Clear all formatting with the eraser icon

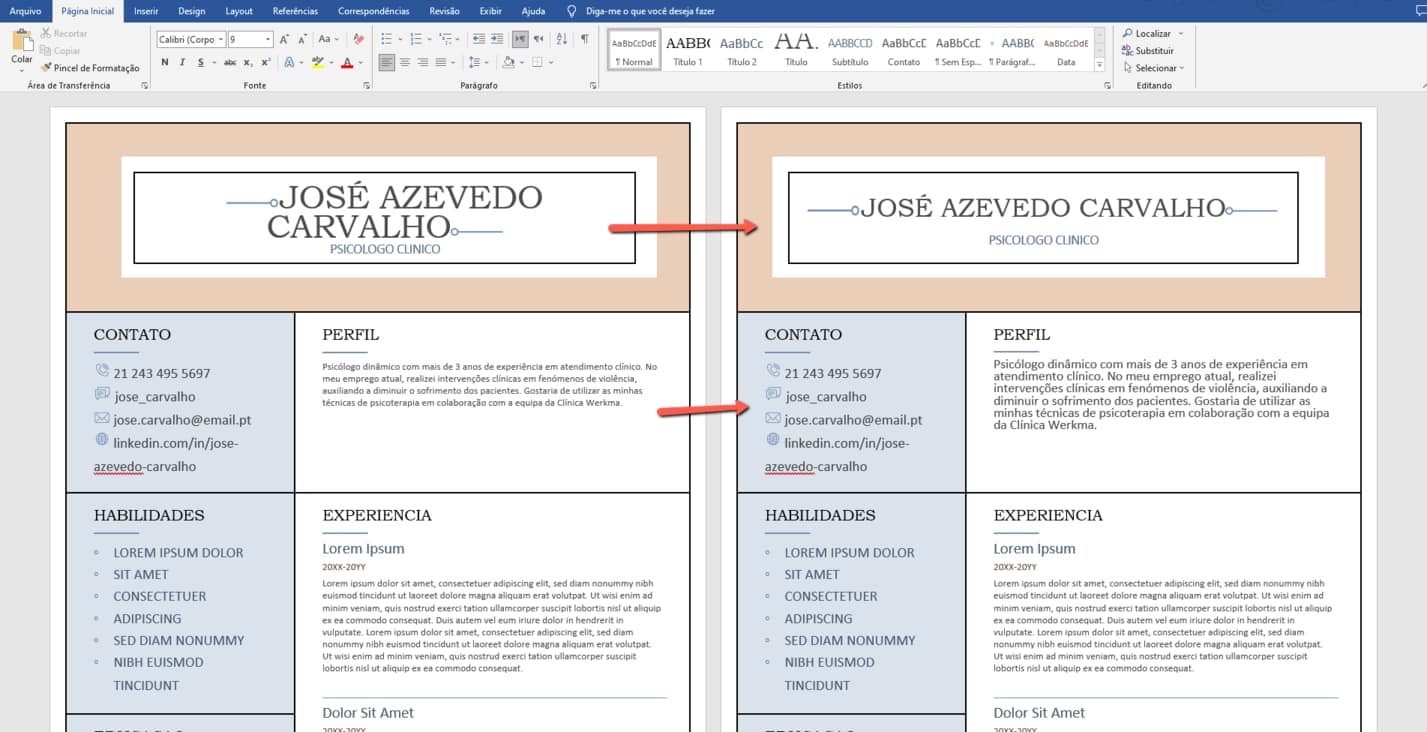click(x=361, y=39)
